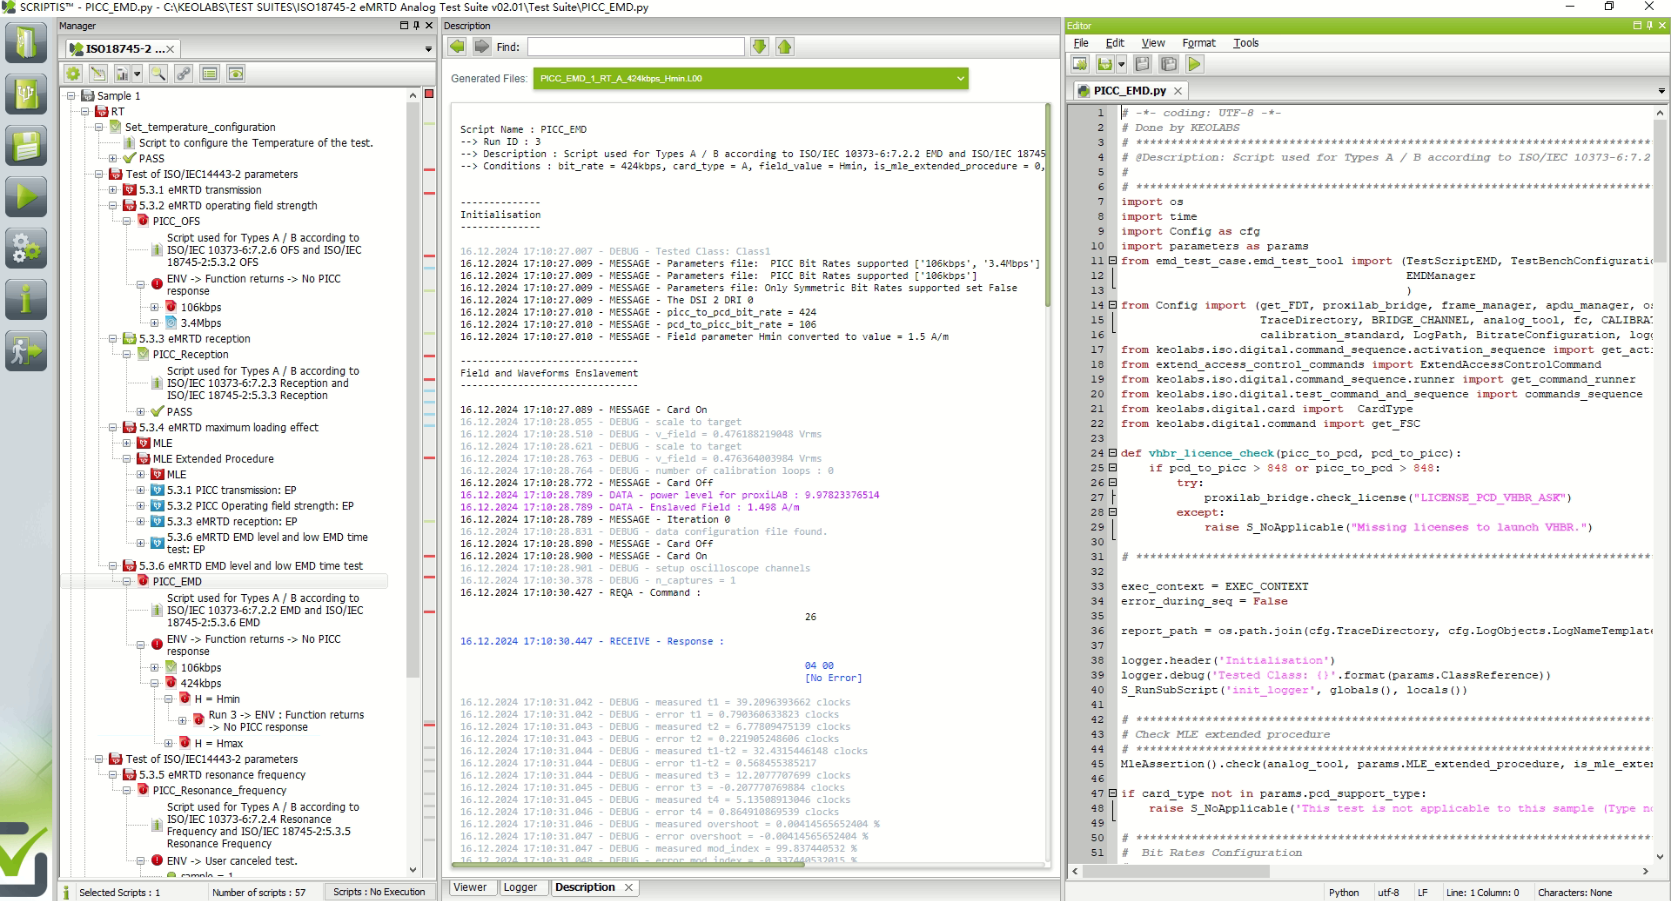Click the eye view icon in Manager toolbar

coord(236,74)
